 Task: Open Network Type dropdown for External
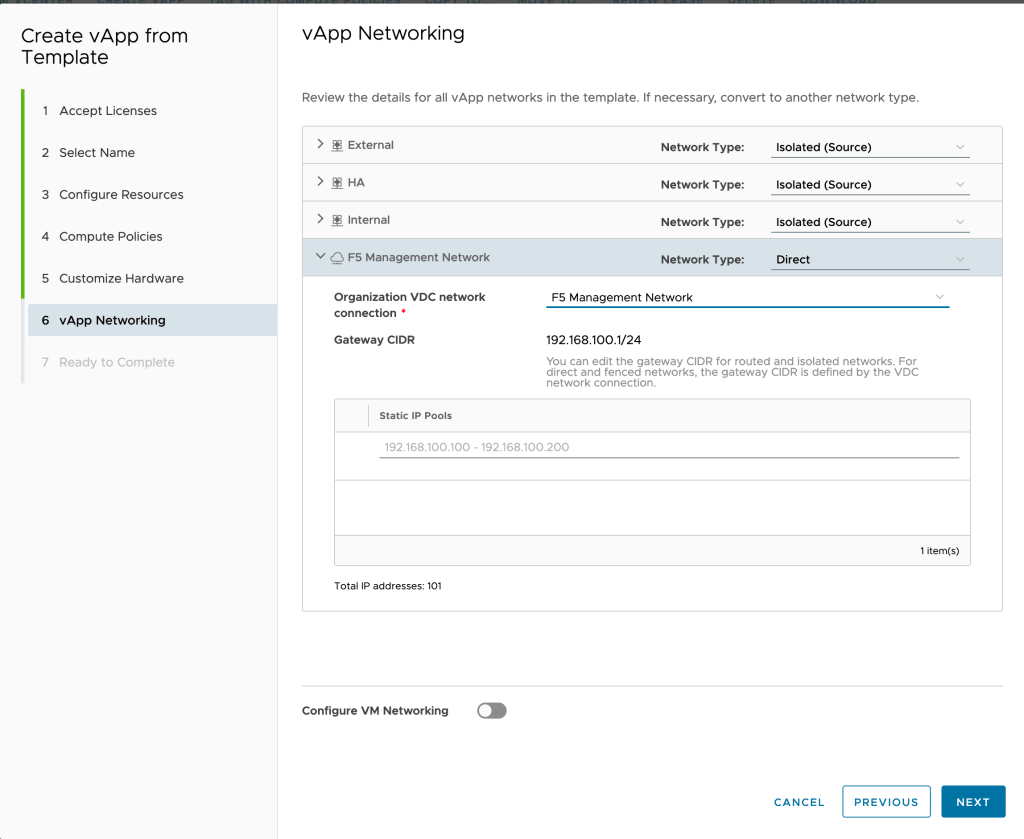pyautogui.click(x=871, y=147)
